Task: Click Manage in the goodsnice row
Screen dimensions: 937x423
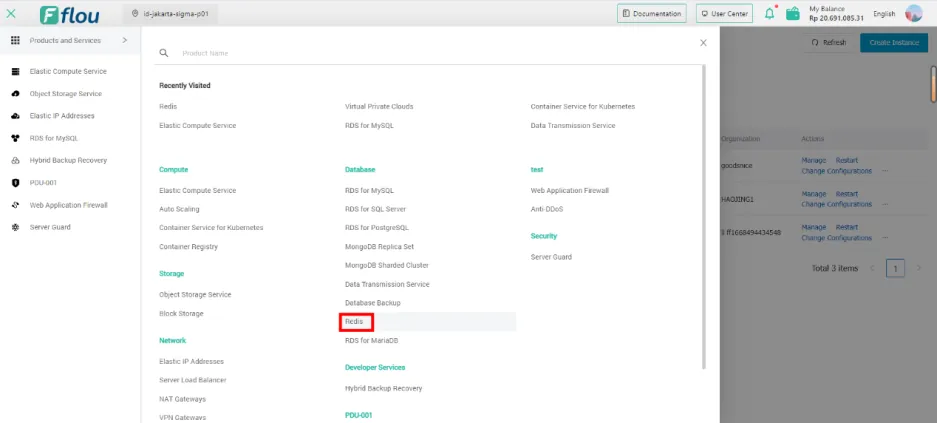Action: pos(813,160)
